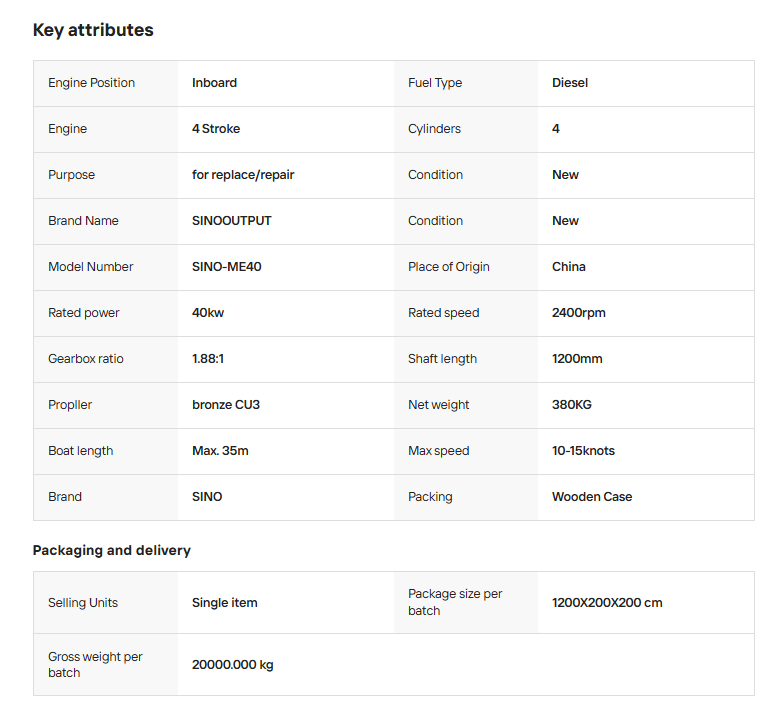
Task: Click the 2400rpm rated speed value
Action: pos(579,313)
